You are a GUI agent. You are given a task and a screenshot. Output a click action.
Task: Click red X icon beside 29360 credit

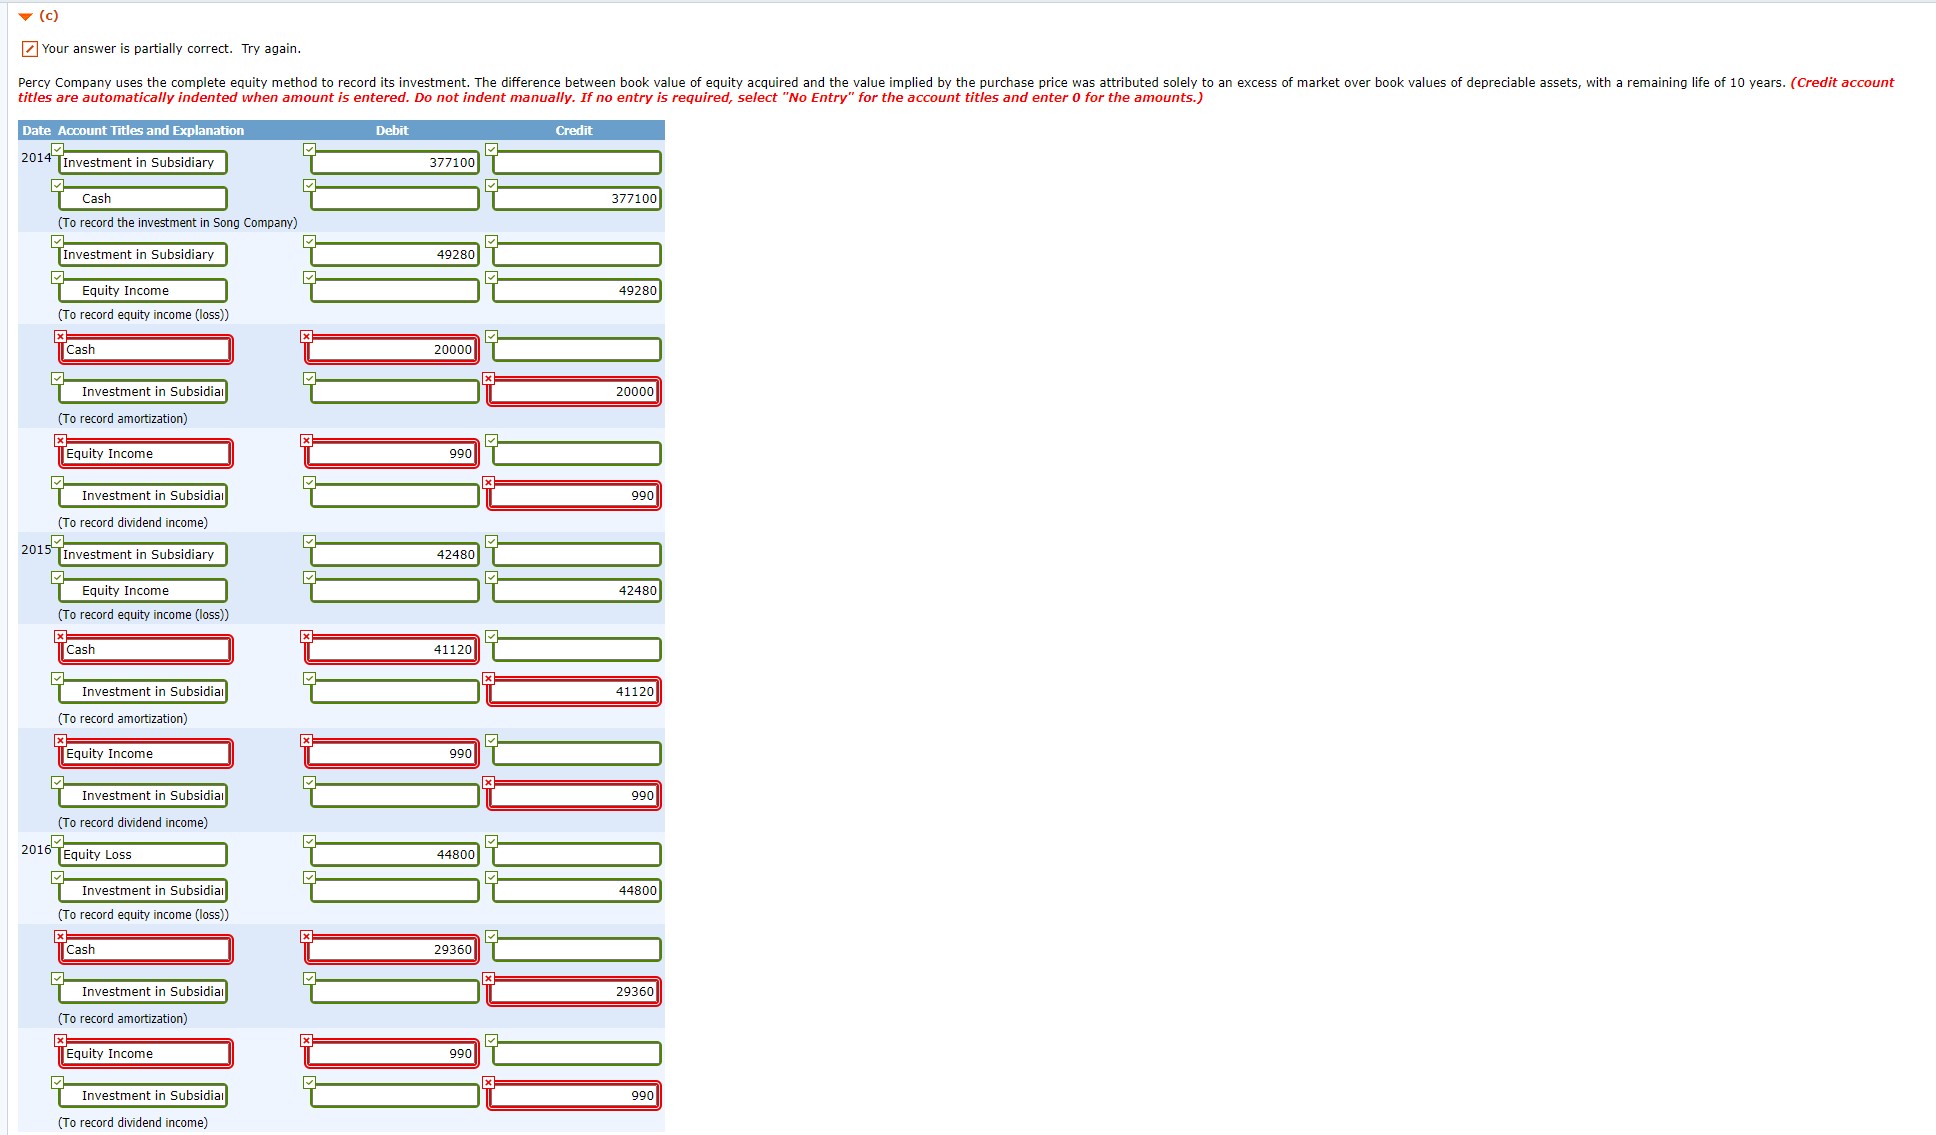pyautogui.click(x=488, y=978)
